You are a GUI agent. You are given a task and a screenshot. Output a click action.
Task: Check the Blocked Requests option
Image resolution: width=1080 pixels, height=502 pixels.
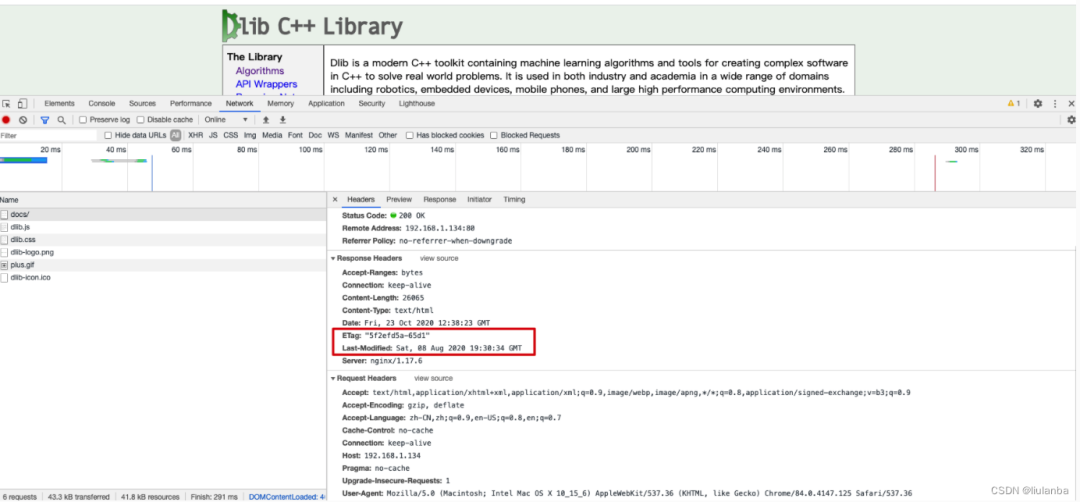(x=494, y=136)
